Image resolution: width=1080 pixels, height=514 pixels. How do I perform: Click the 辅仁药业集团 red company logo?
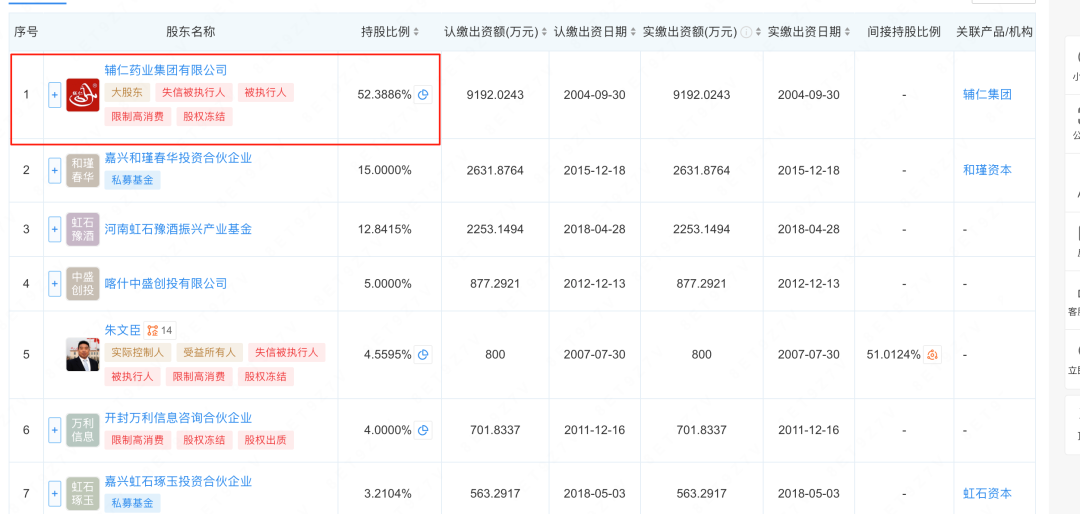tap(83, 95)
